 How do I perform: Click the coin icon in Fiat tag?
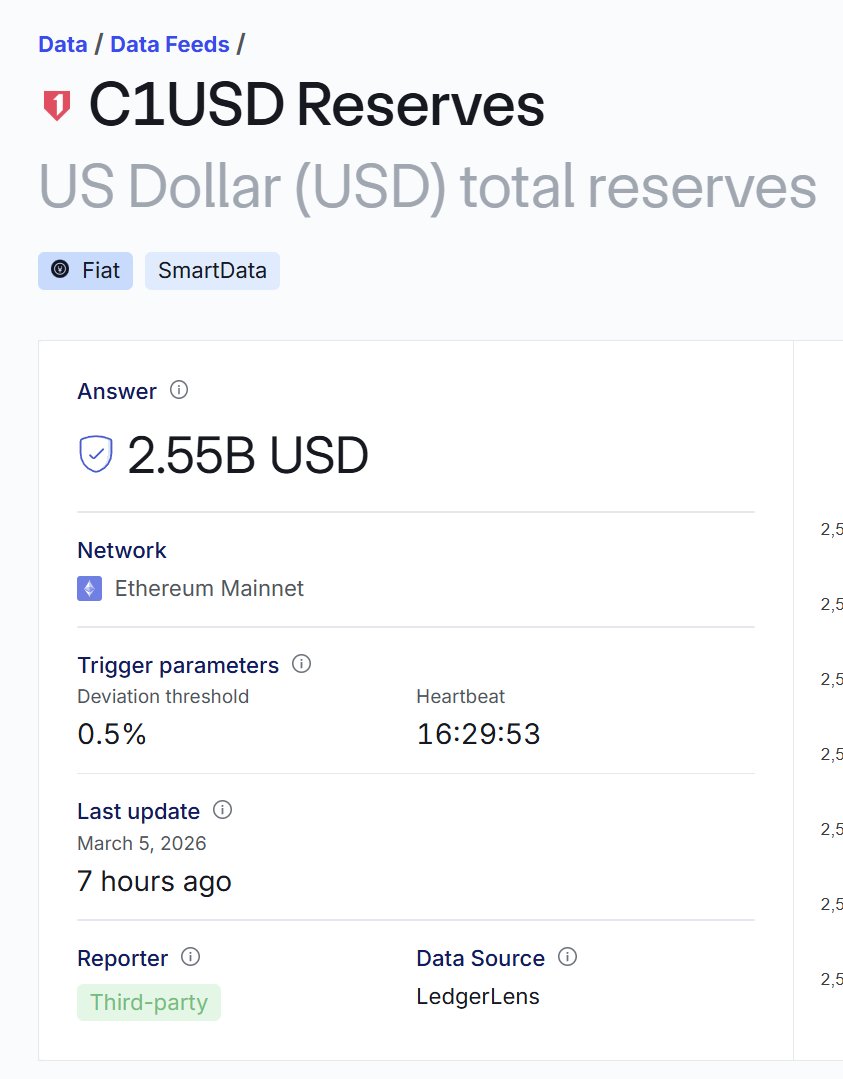60,270
